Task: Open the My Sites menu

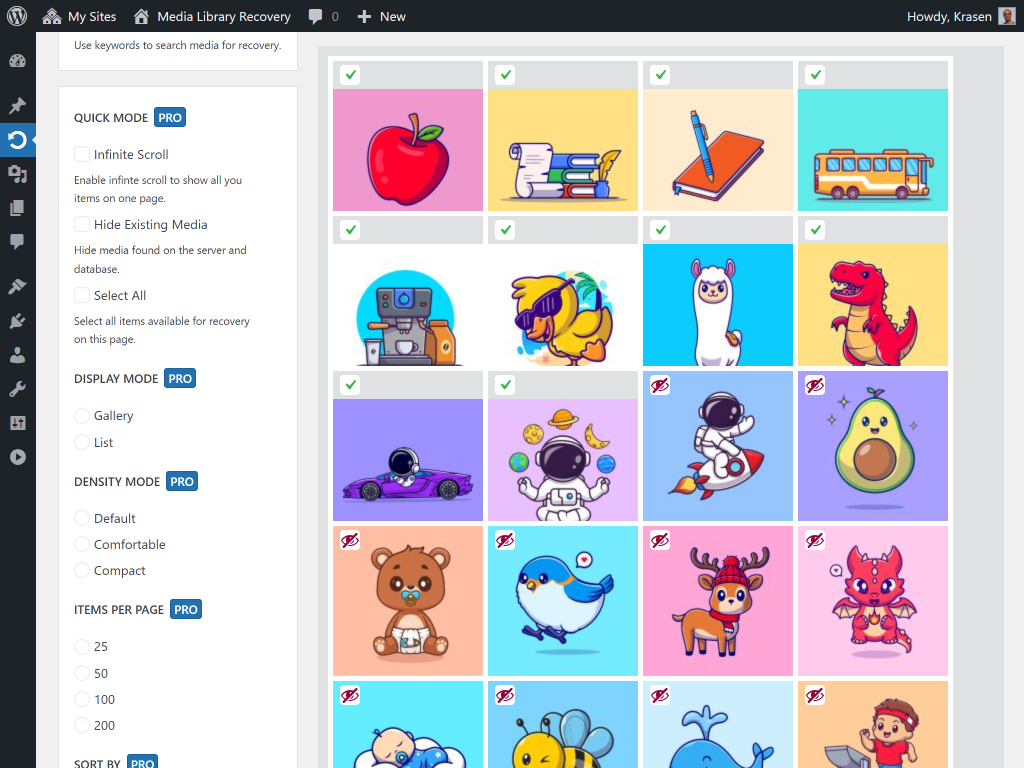Action: (79, 16)
